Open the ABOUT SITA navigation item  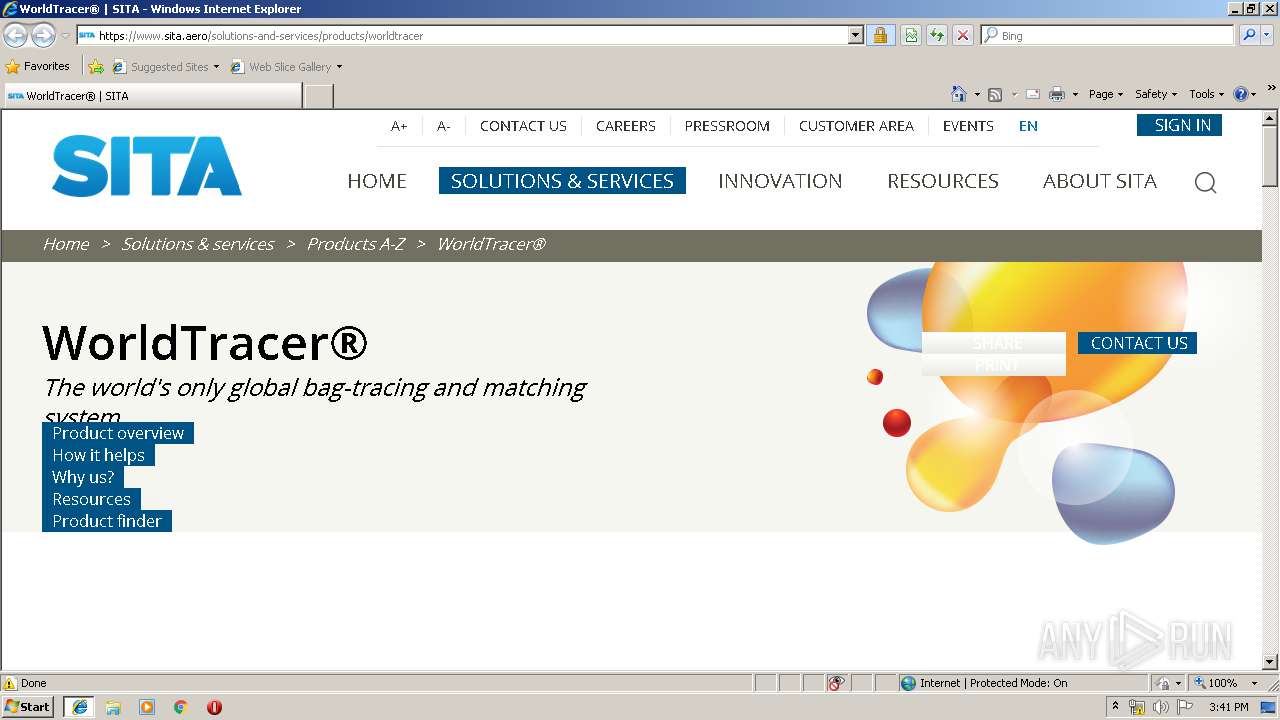(1100, 181)
